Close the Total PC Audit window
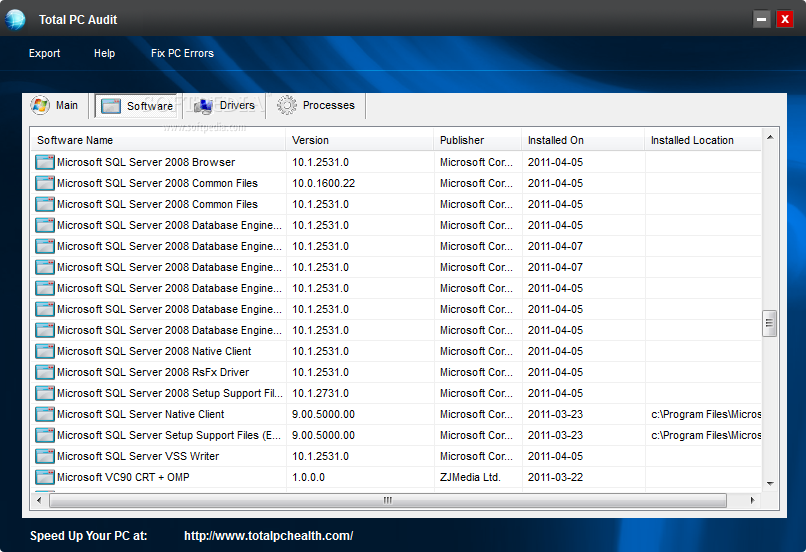806x552 pixels. pyautogui.click(x=785, y=20)
